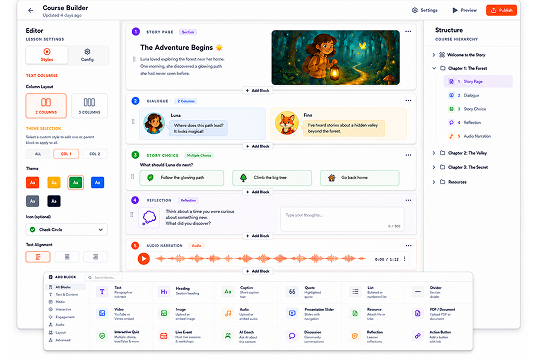
Task: Play the audio narration
Action: tap(144, 258)
